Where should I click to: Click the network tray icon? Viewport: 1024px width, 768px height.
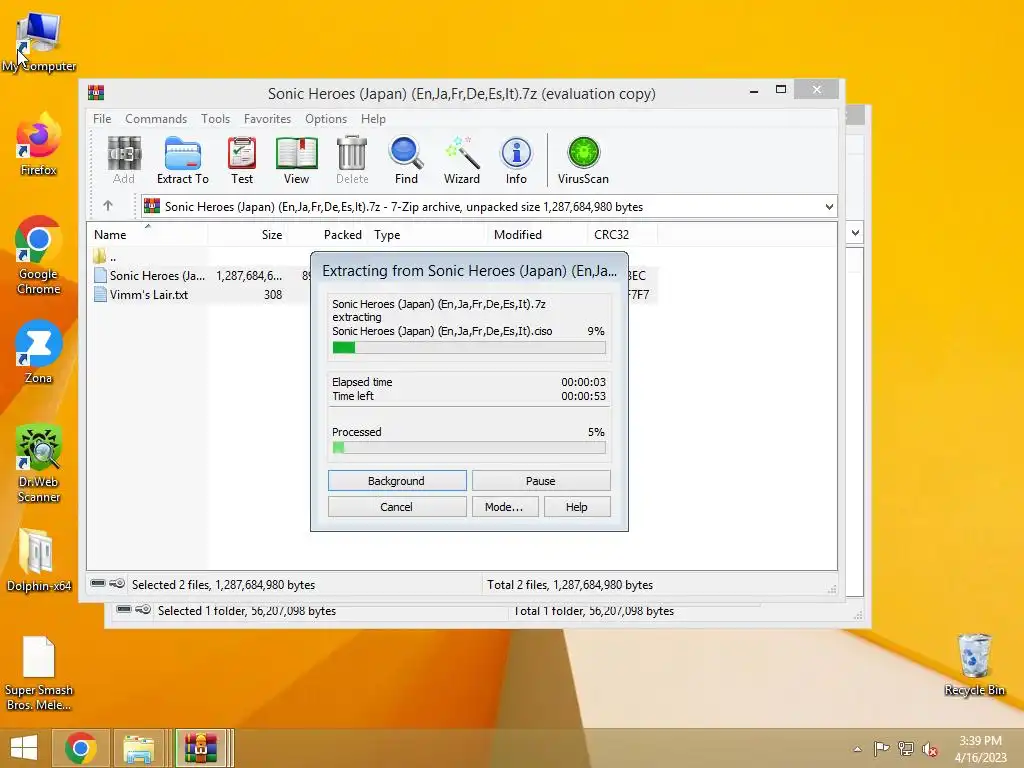906,749
